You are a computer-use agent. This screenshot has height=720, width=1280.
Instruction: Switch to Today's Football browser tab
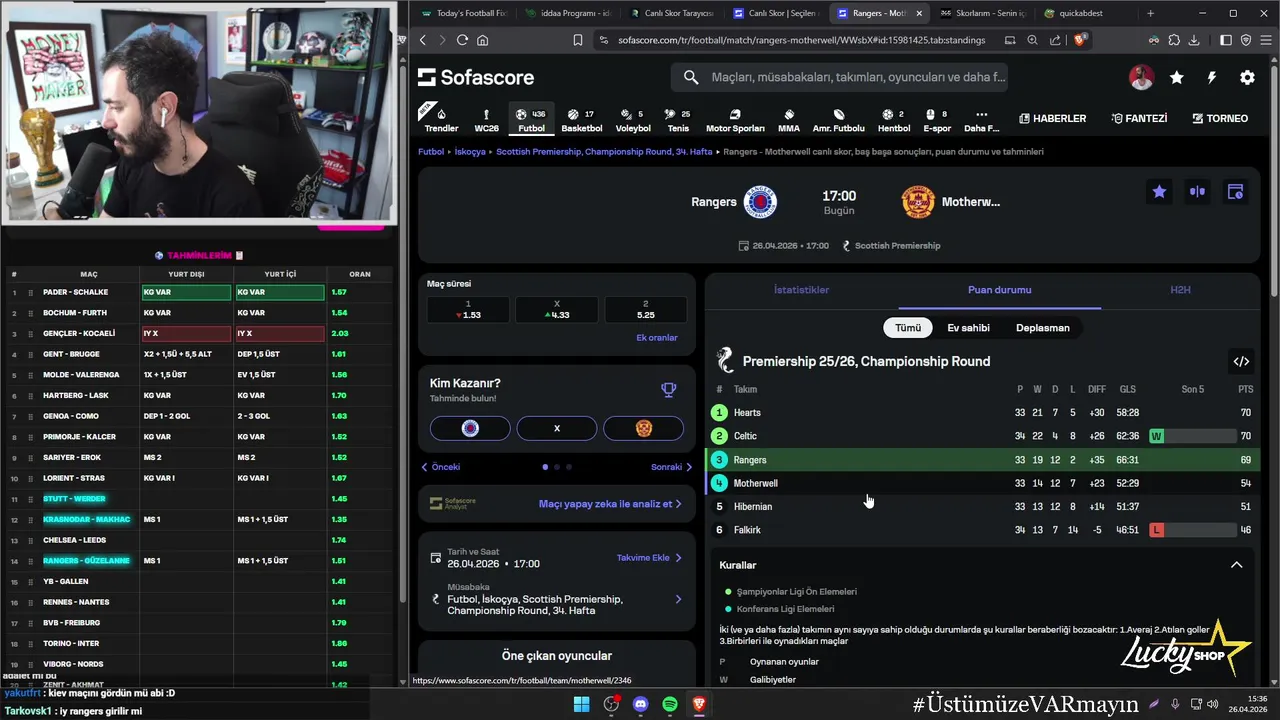click(x=465, y=13)
